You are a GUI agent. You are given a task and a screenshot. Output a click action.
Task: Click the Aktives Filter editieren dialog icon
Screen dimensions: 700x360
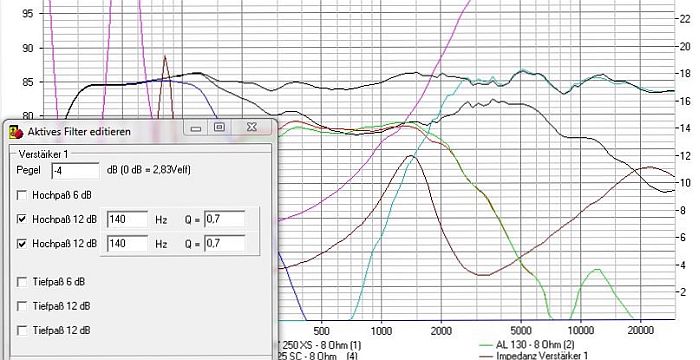tap(17, 132)
